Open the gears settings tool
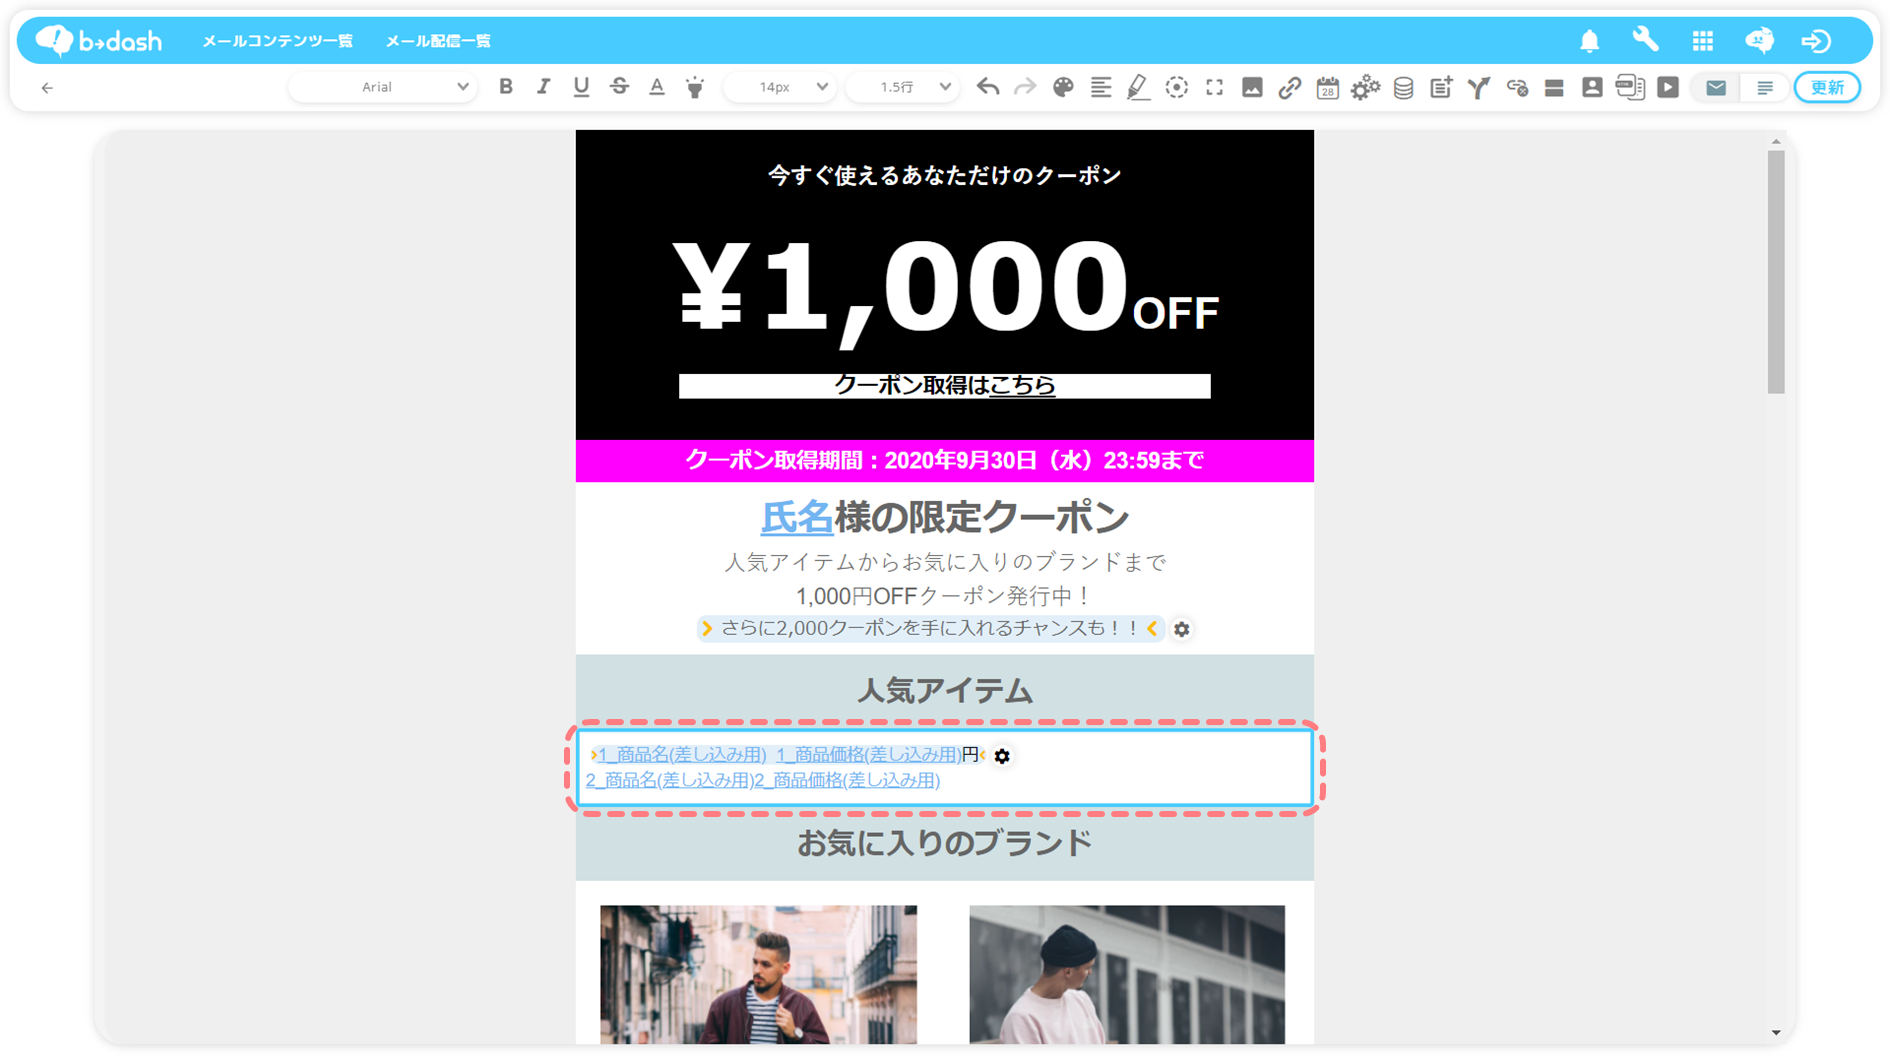Viewport: 1890px width, 1063px height. coord(1365,88)
